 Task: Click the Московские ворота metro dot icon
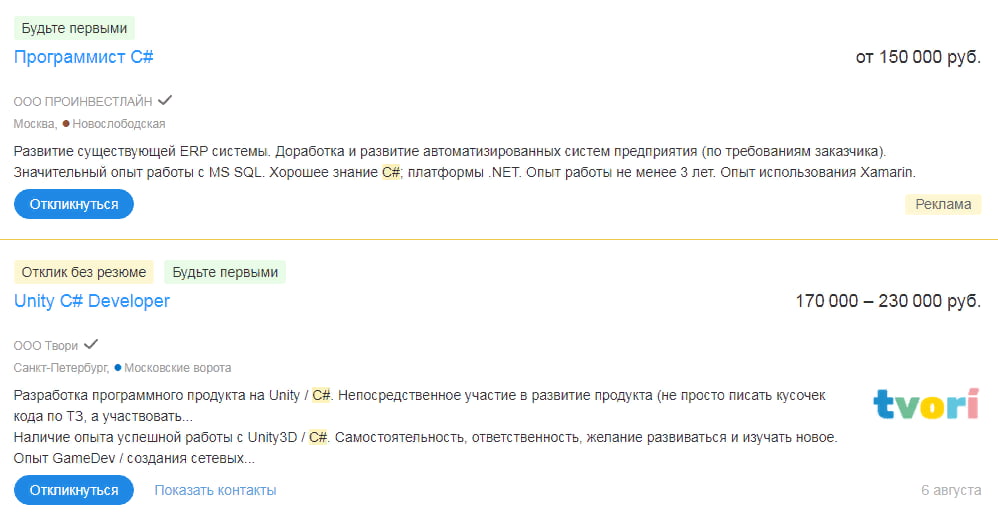point(117,368)
